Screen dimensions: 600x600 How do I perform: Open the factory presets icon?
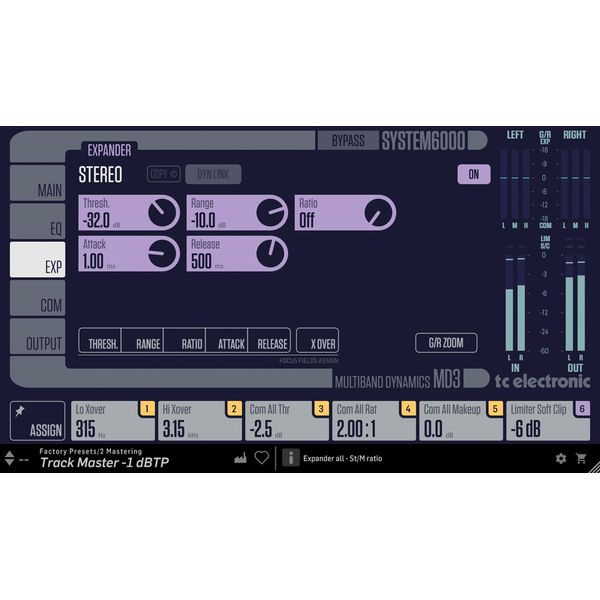pos(240,458)
